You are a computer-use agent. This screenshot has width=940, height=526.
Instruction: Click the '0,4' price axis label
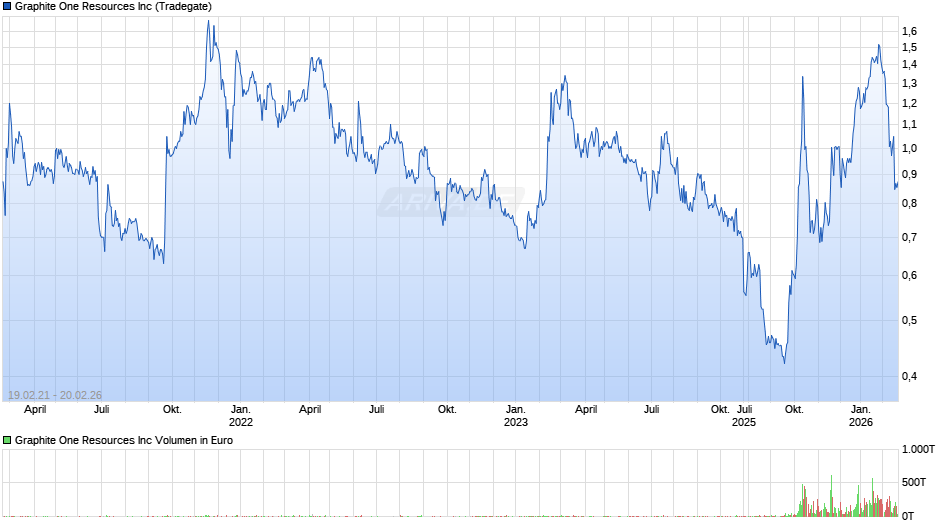pyautogui.click(x=909, y=376)
